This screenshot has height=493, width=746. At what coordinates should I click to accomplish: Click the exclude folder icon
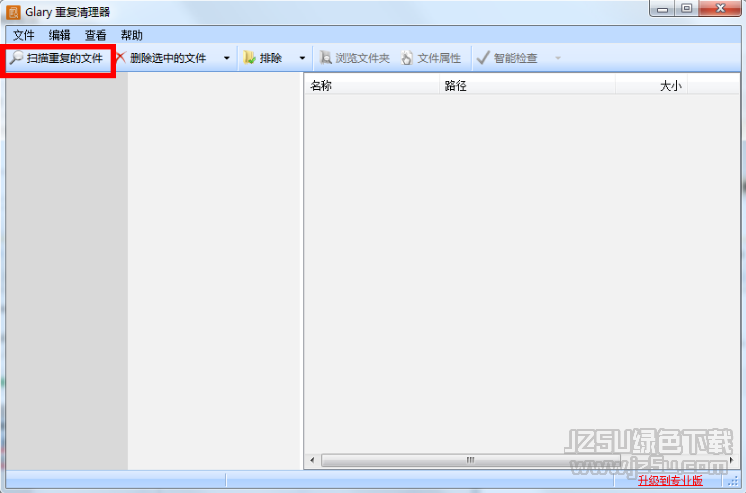(249, 58)
